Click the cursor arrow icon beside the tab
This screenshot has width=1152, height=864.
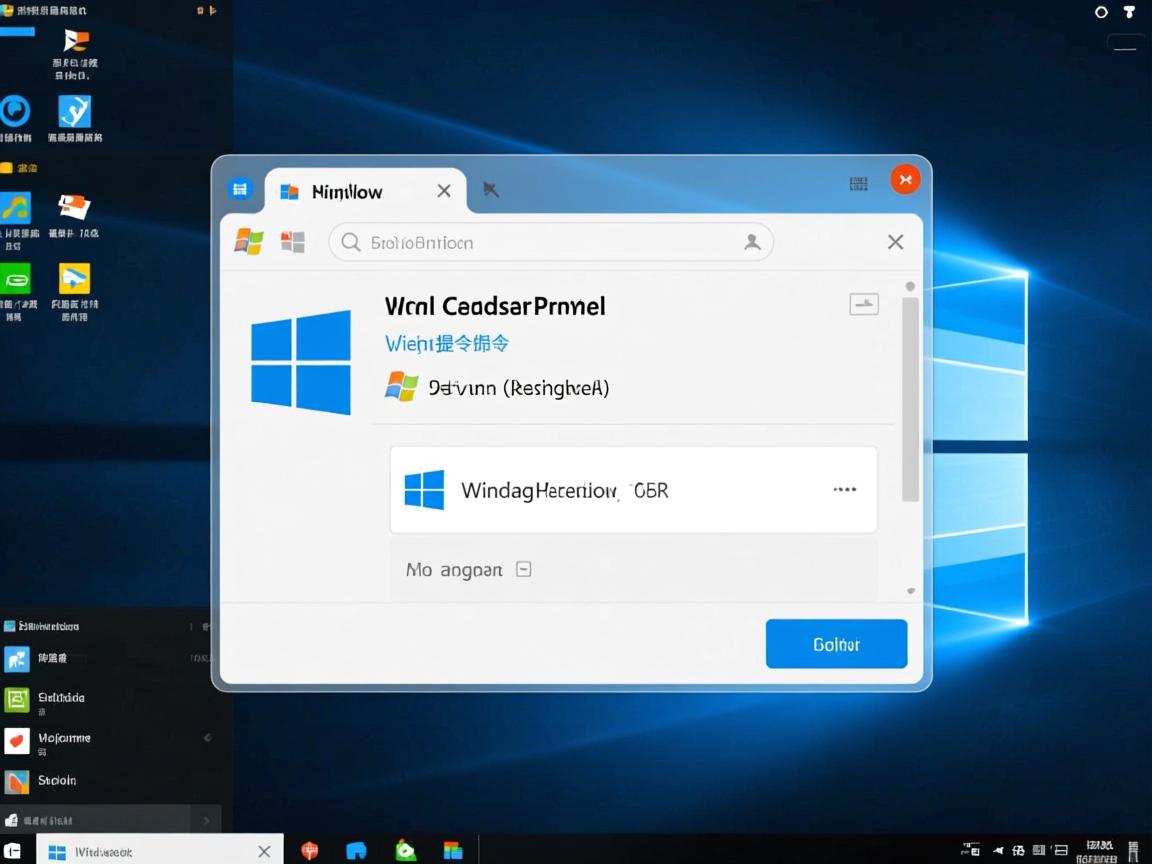(x=491, y=188)
